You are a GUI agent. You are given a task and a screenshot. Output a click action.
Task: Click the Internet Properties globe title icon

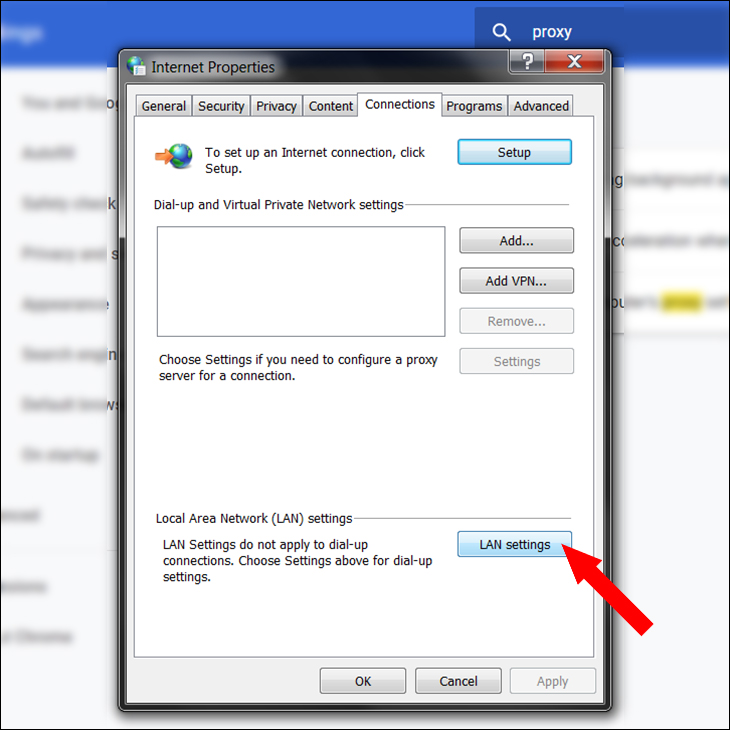pos(136,66)
